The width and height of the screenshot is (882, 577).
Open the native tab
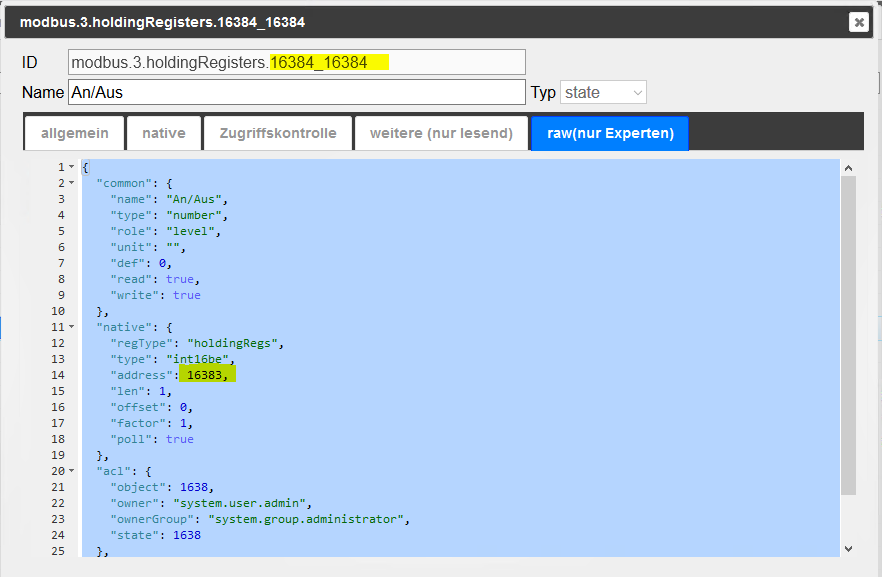163,133
